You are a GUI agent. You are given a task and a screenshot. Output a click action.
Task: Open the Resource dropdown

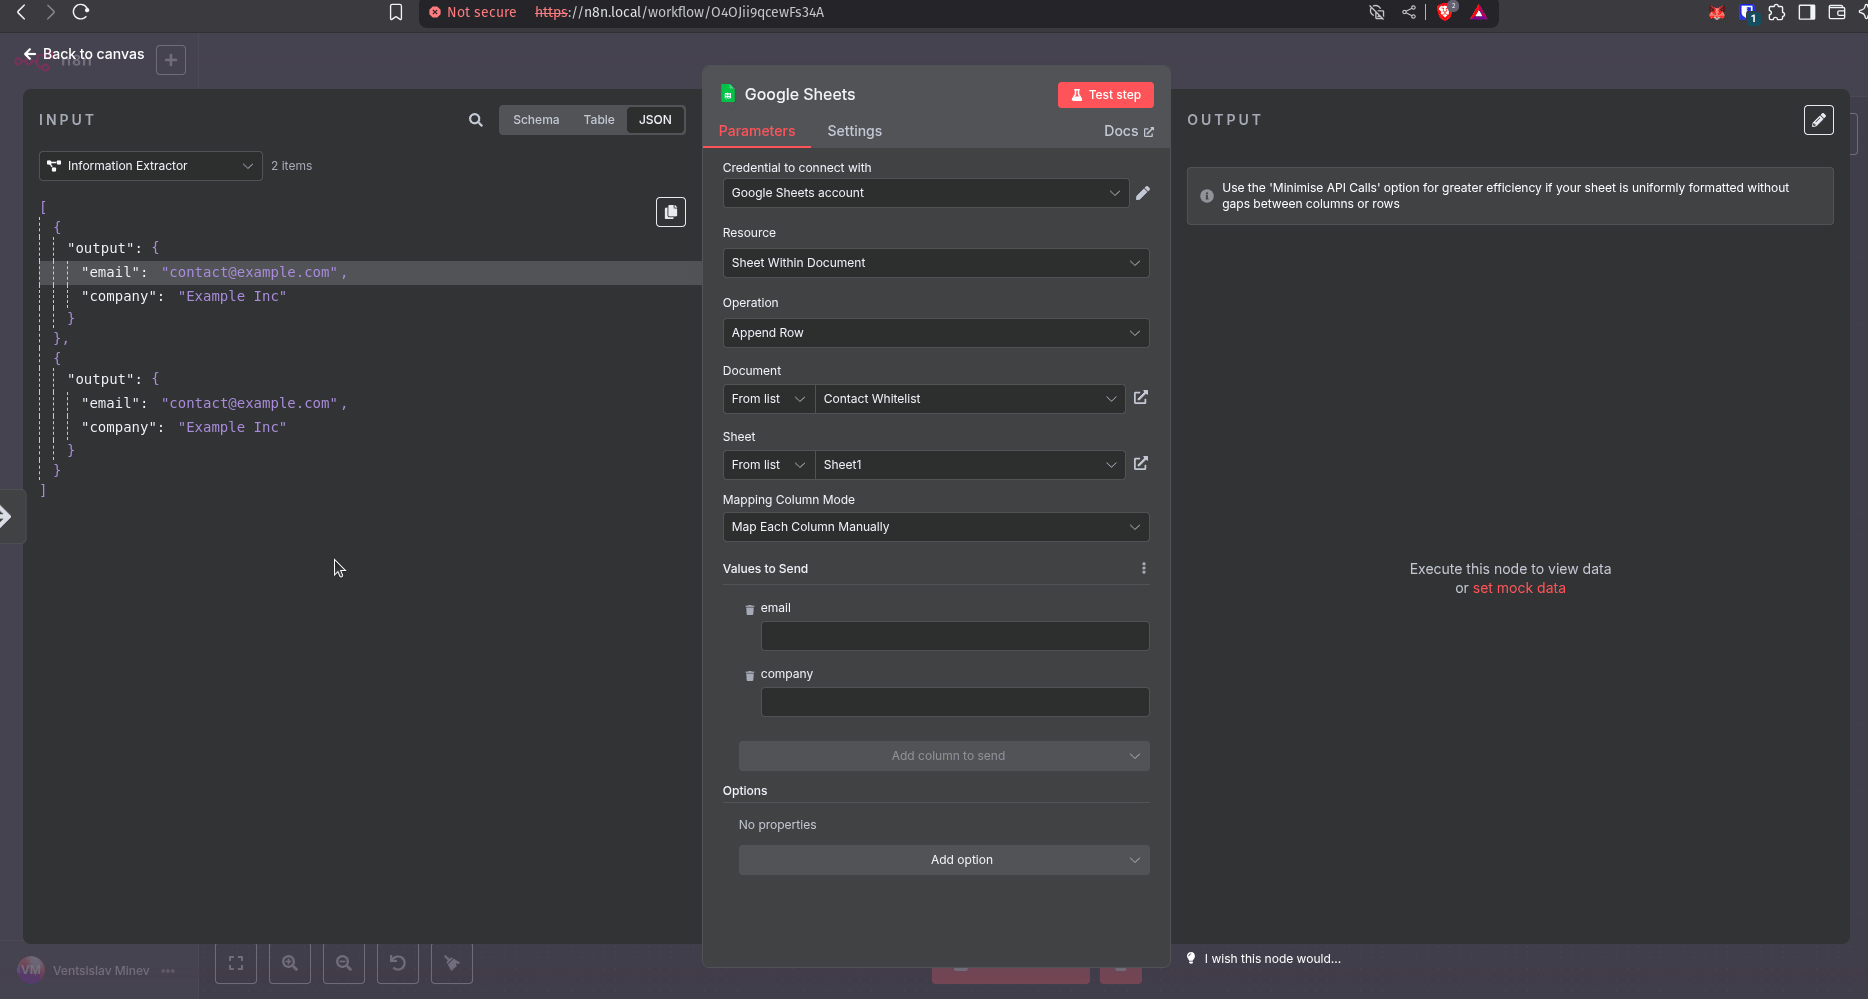[x=936, y=263]
